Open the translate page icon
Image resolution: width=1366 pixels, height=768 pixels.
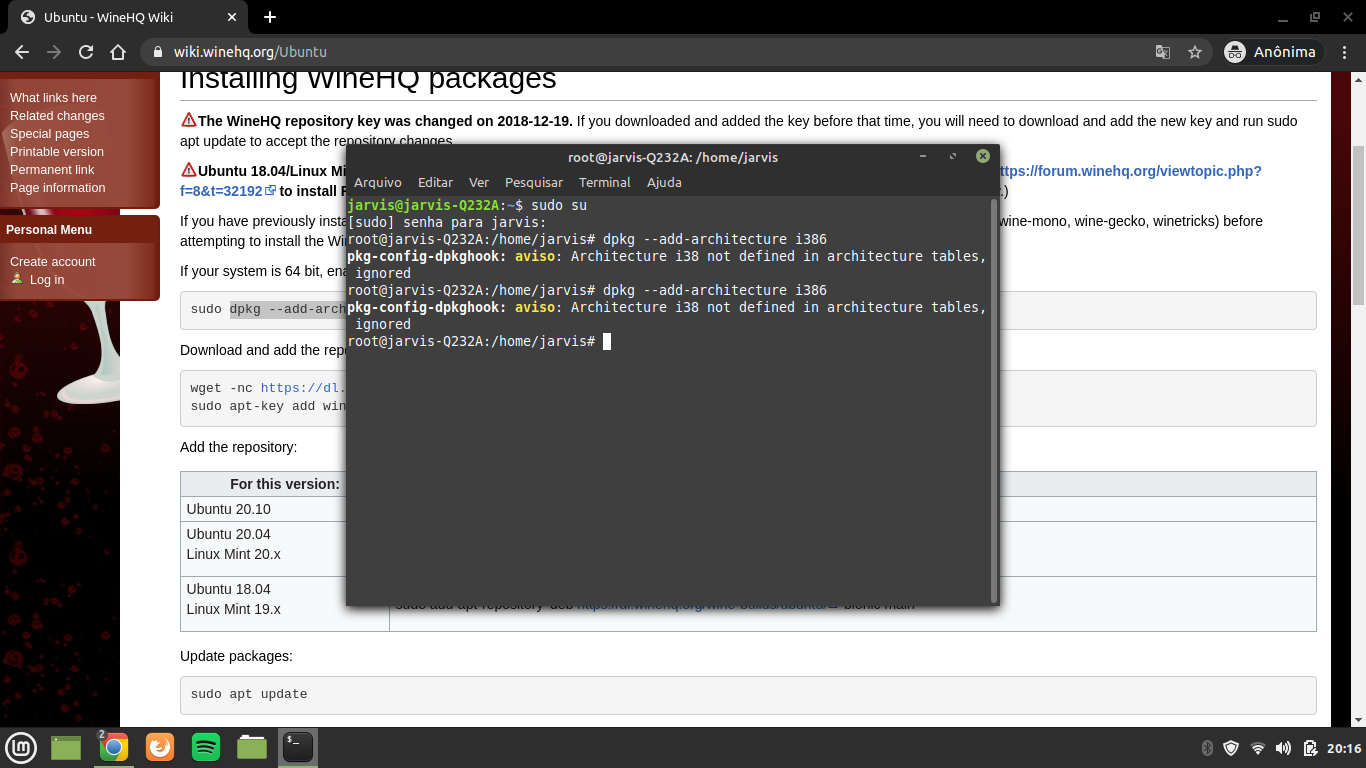tap(1162, 52)
